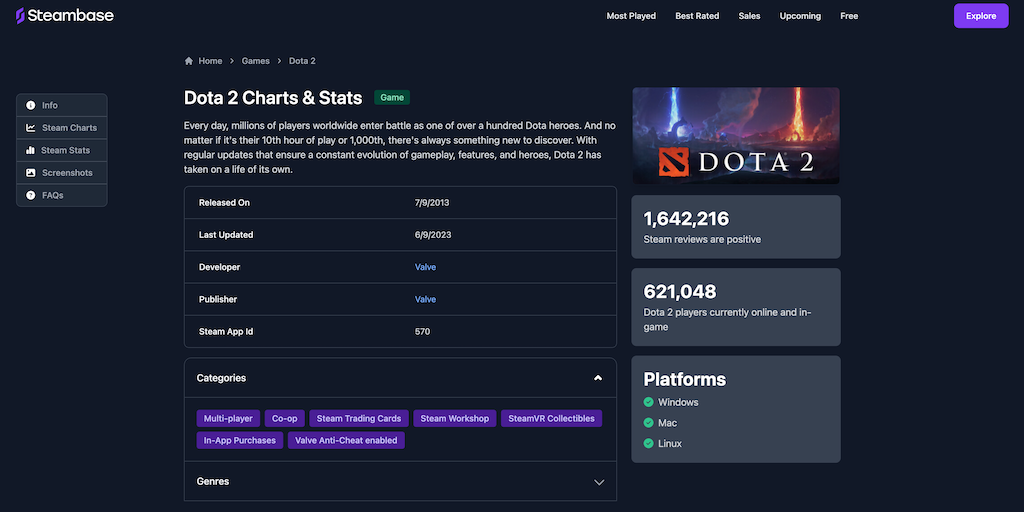Viewport: 1024px width, 512px height.
Task: Click the Steam Charts line-graph icon
Action: click(30, 128)
